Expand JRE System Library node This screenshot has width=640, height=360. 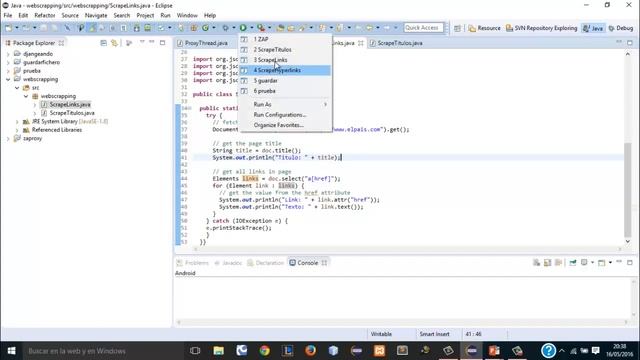(x=17, y=122)
